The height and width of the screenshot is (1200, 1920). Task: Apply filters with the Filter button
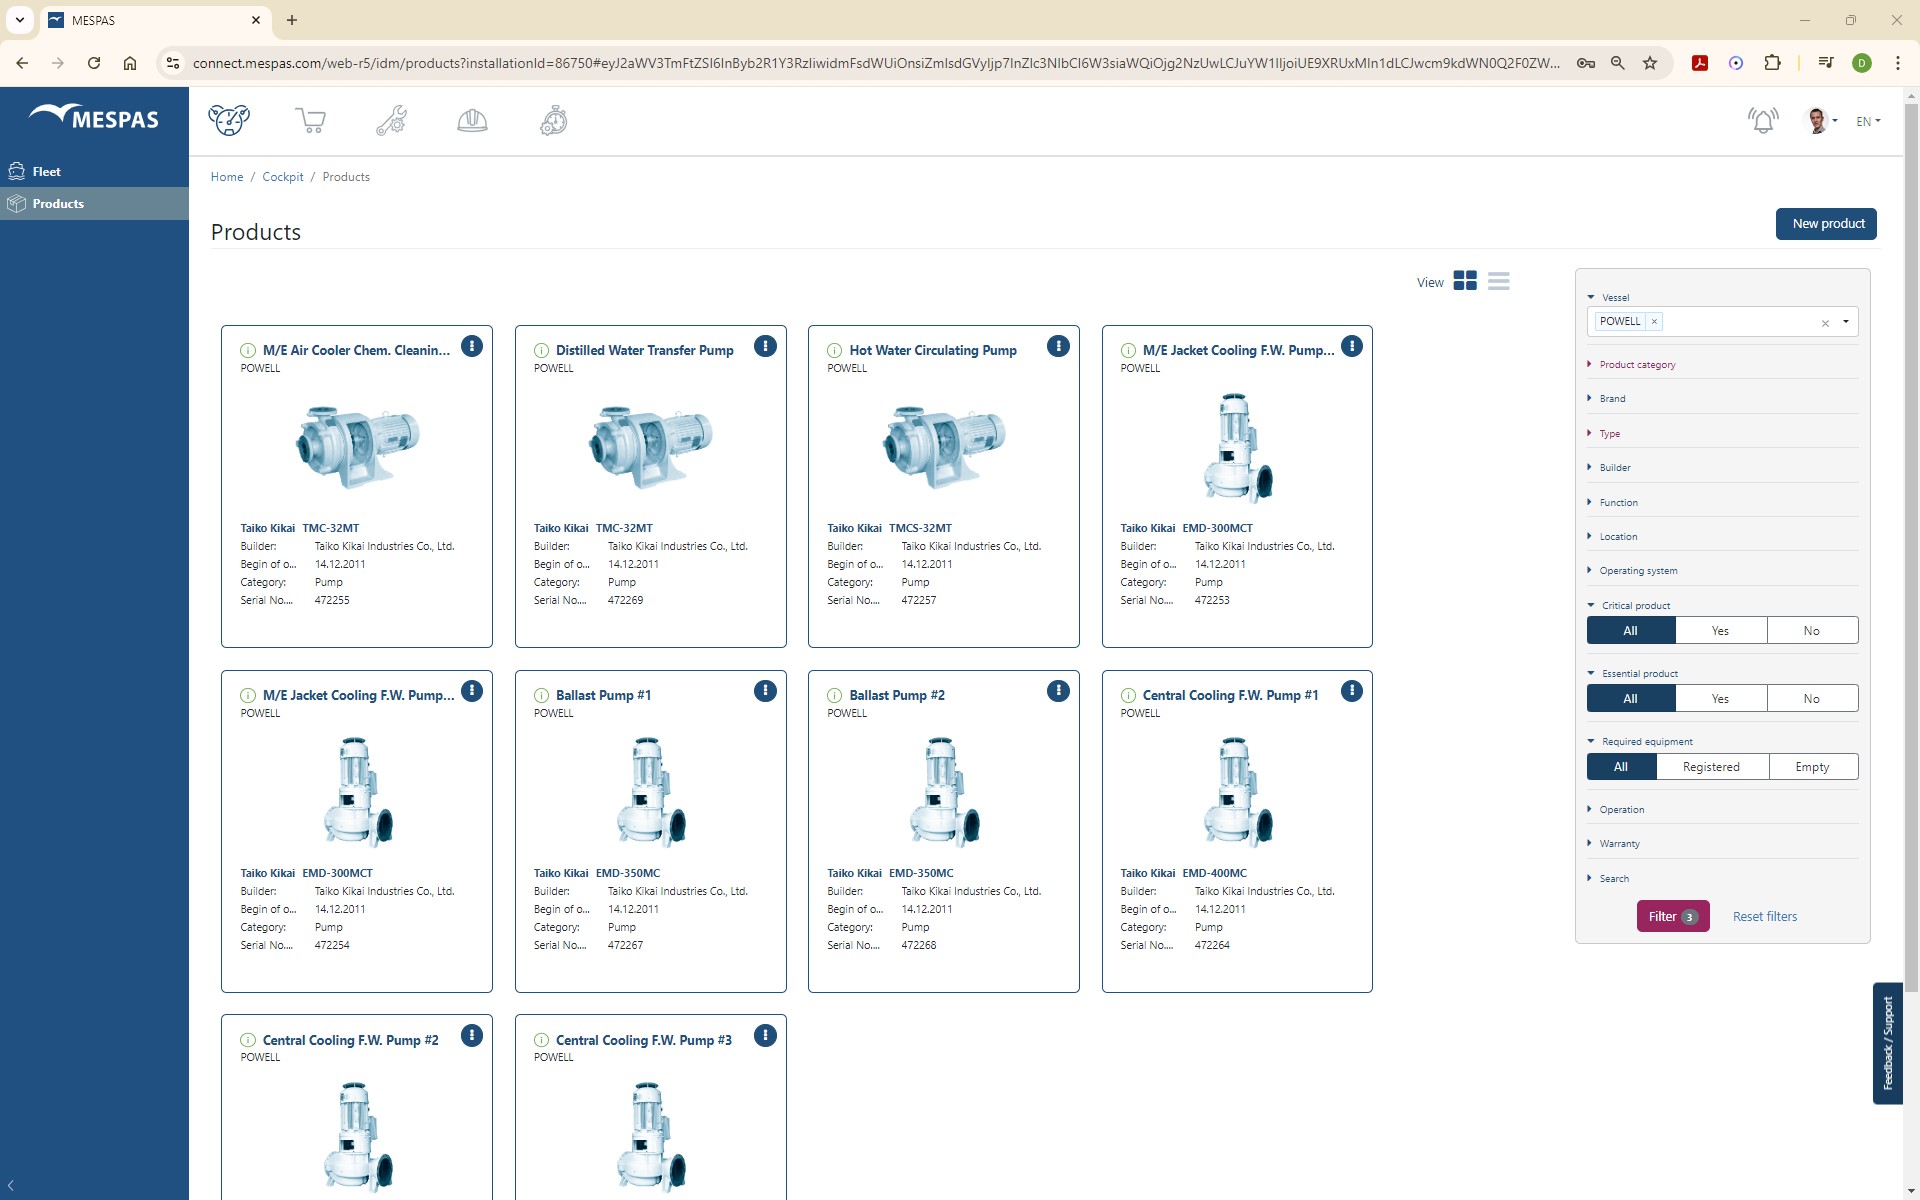click(x=1673, y=916)
